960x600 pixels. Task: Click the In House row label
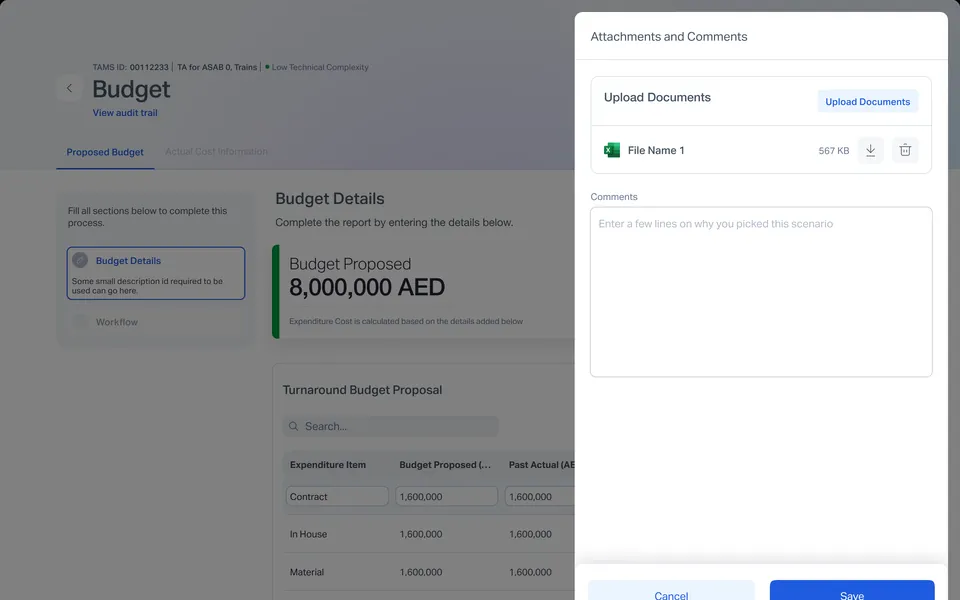(308, 534)
